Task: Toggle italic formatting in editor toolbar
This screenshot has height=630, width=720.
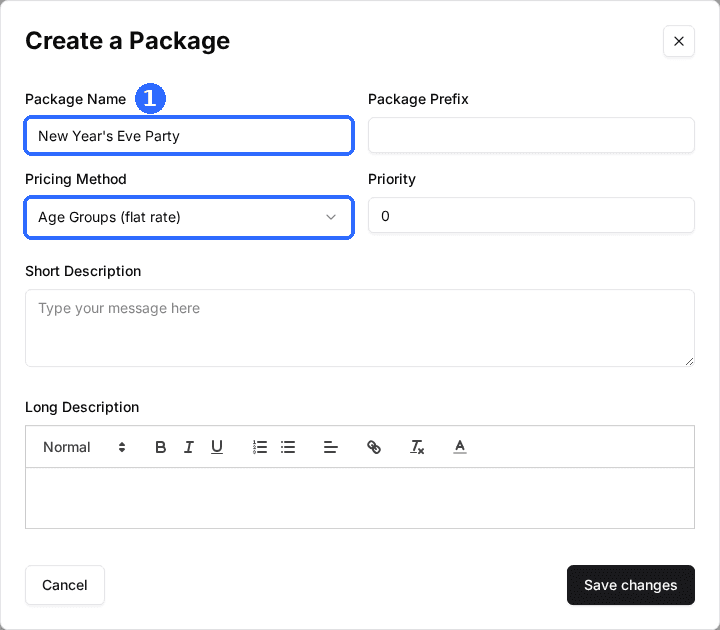Action: coord(188,447)
